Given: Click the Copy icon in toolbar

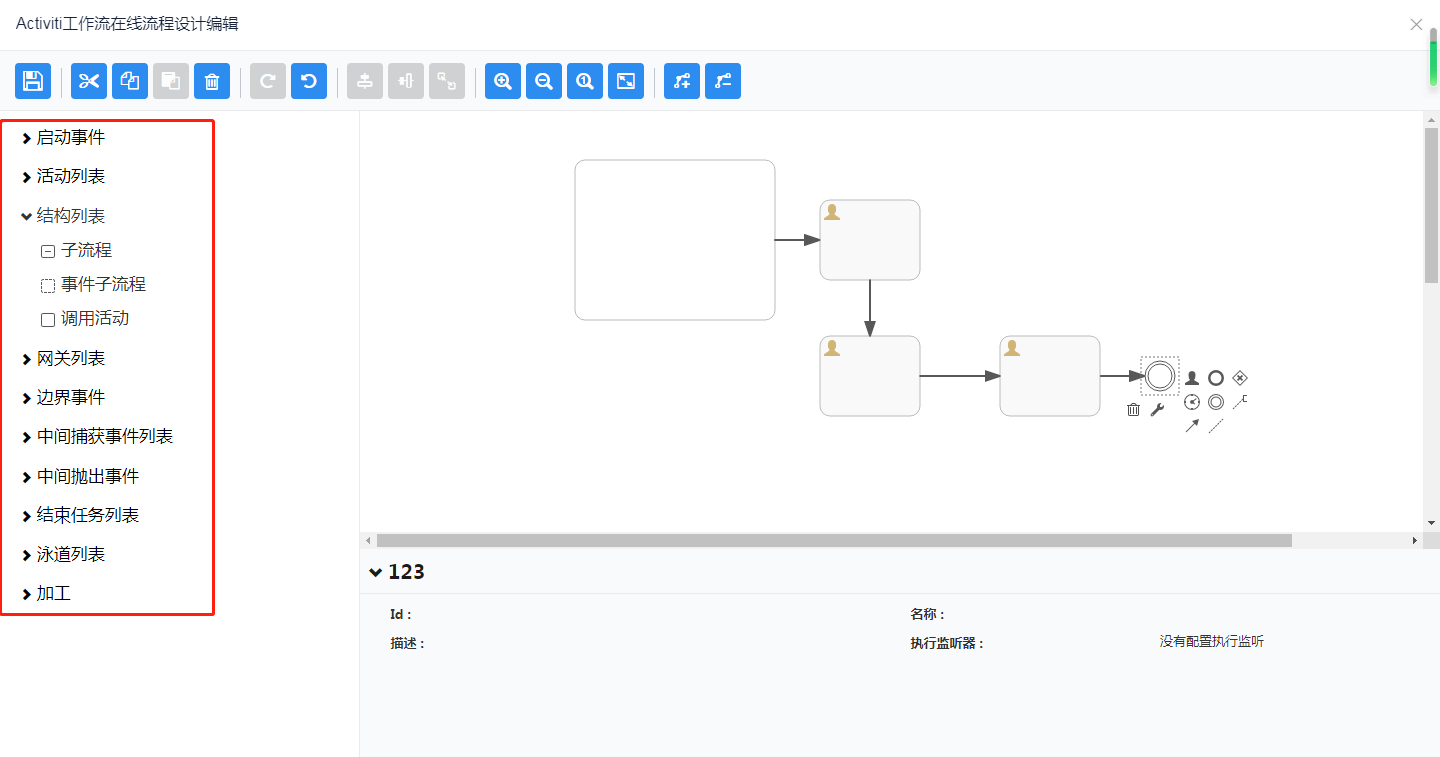Looking at the screenshot, I should click(x=130, y=81).
